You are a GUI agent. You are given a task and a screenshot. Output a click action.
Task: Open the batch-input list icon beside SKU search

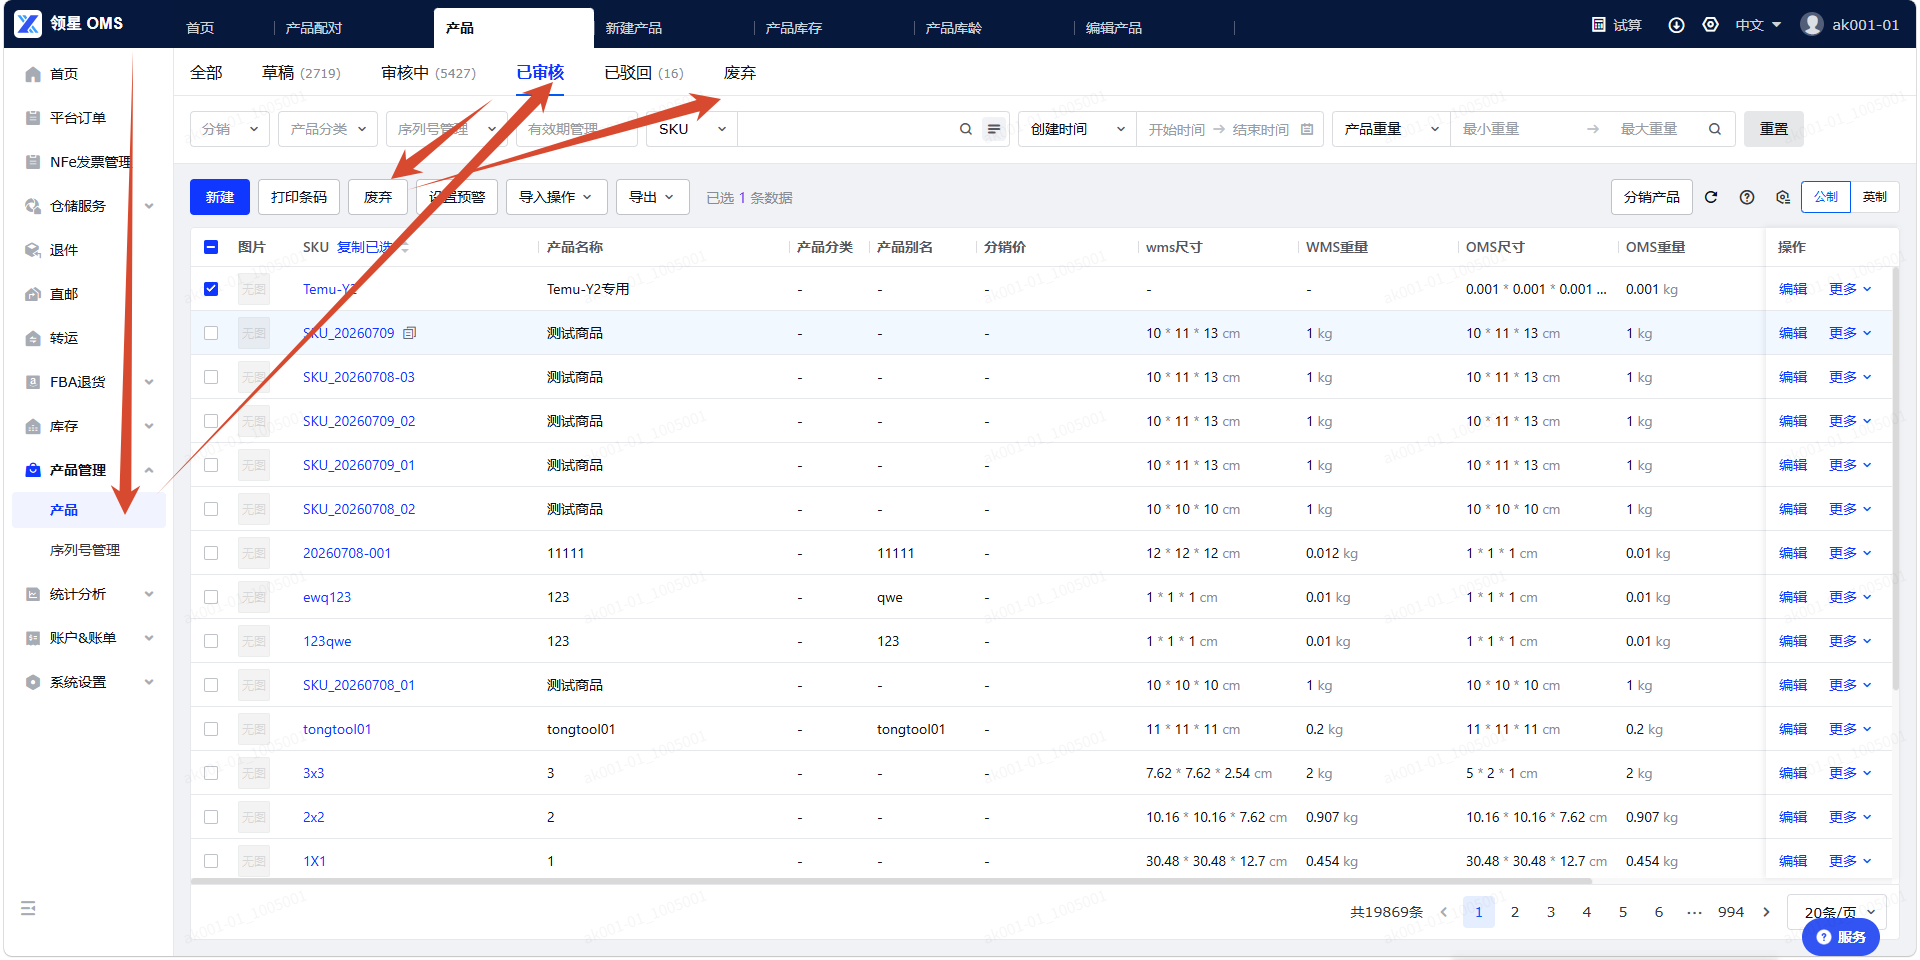coord(994,129)
